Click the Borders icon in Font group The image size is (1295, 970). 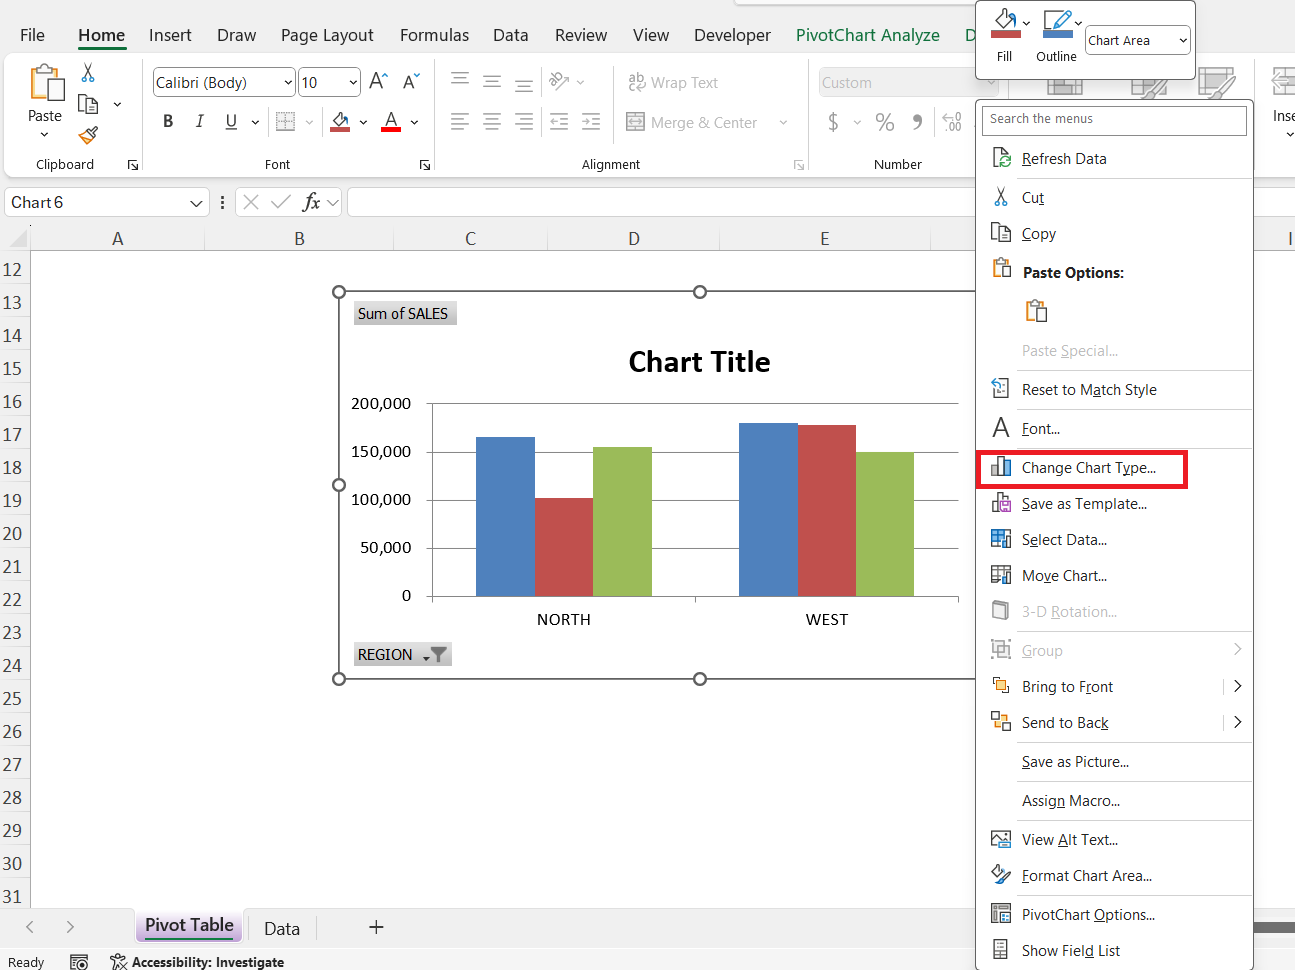[286, 122]
